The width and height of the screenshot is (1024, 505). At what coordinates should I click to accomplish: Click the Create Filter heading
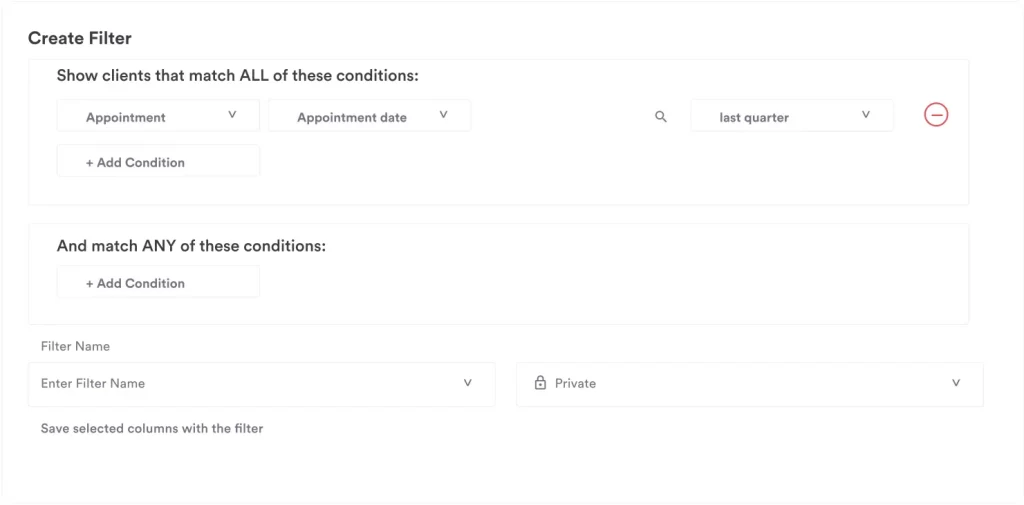point(80,38)
